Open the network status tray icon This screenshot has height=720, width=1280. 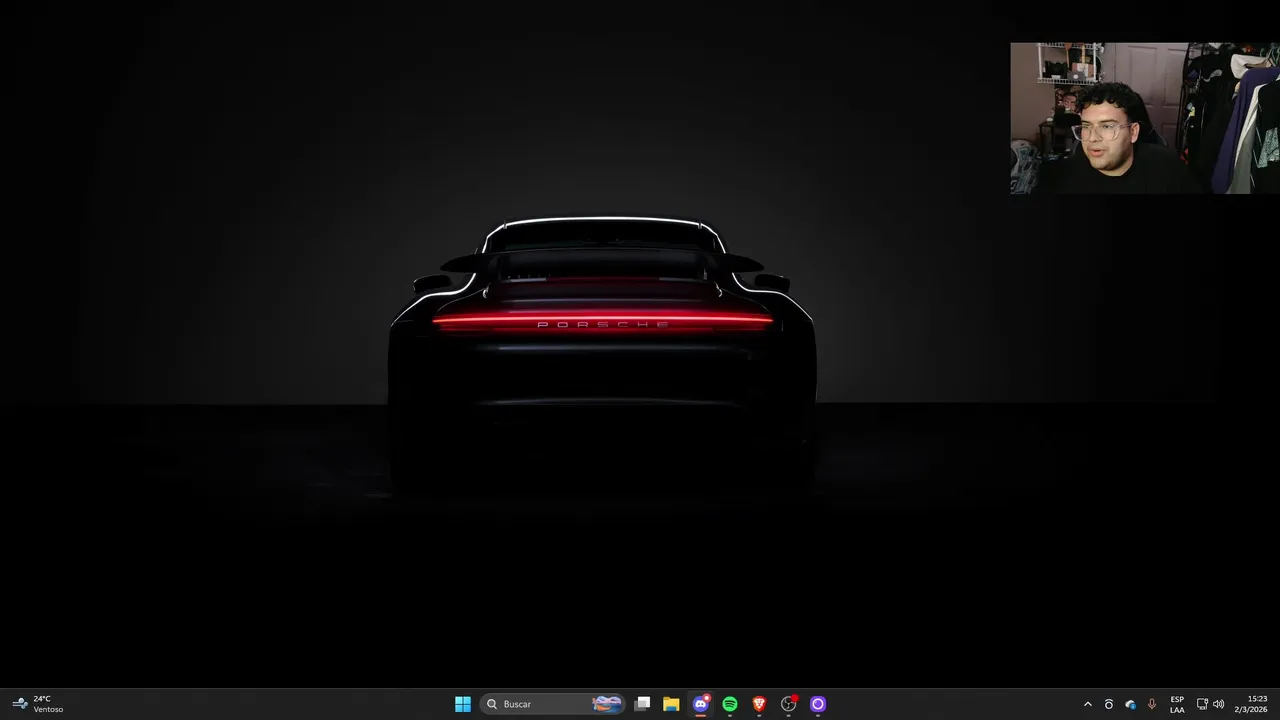pyautogui.click(x=1202, y=704)
